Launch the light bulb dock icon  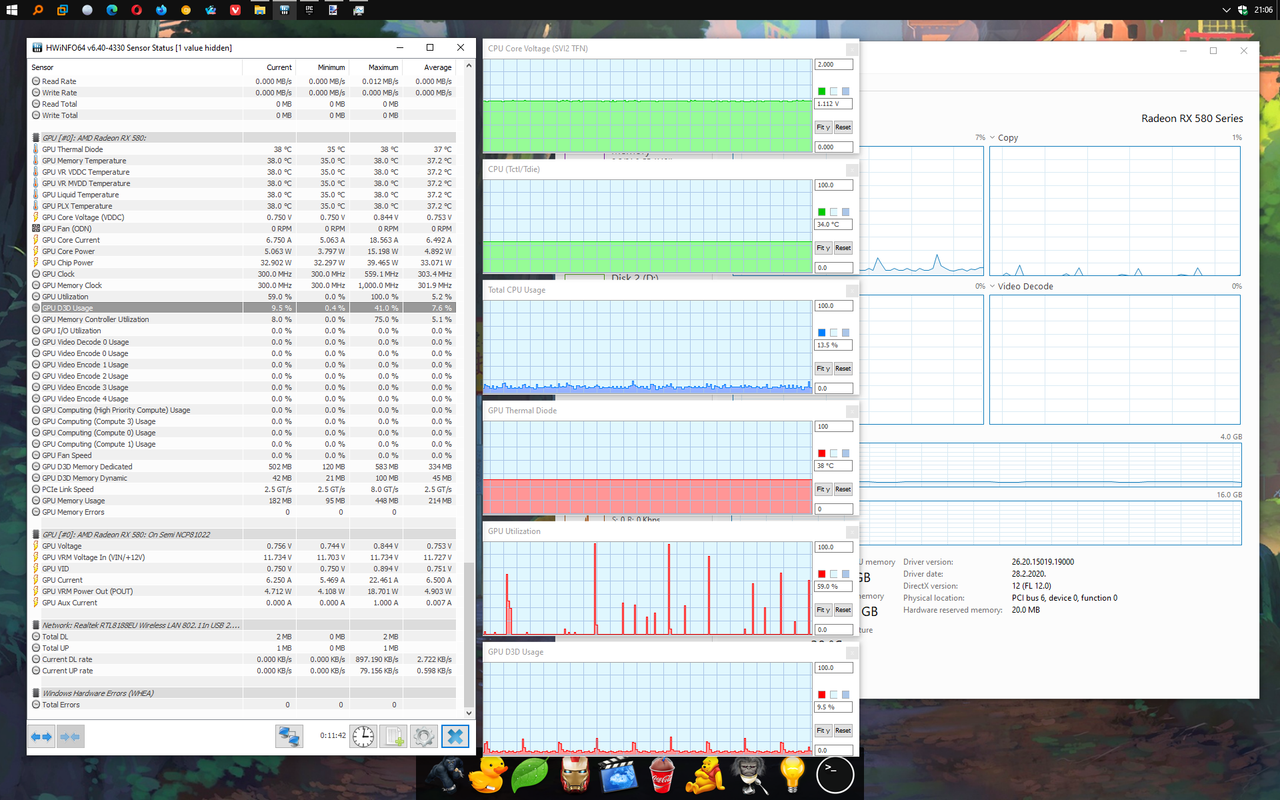click(793, 775)
